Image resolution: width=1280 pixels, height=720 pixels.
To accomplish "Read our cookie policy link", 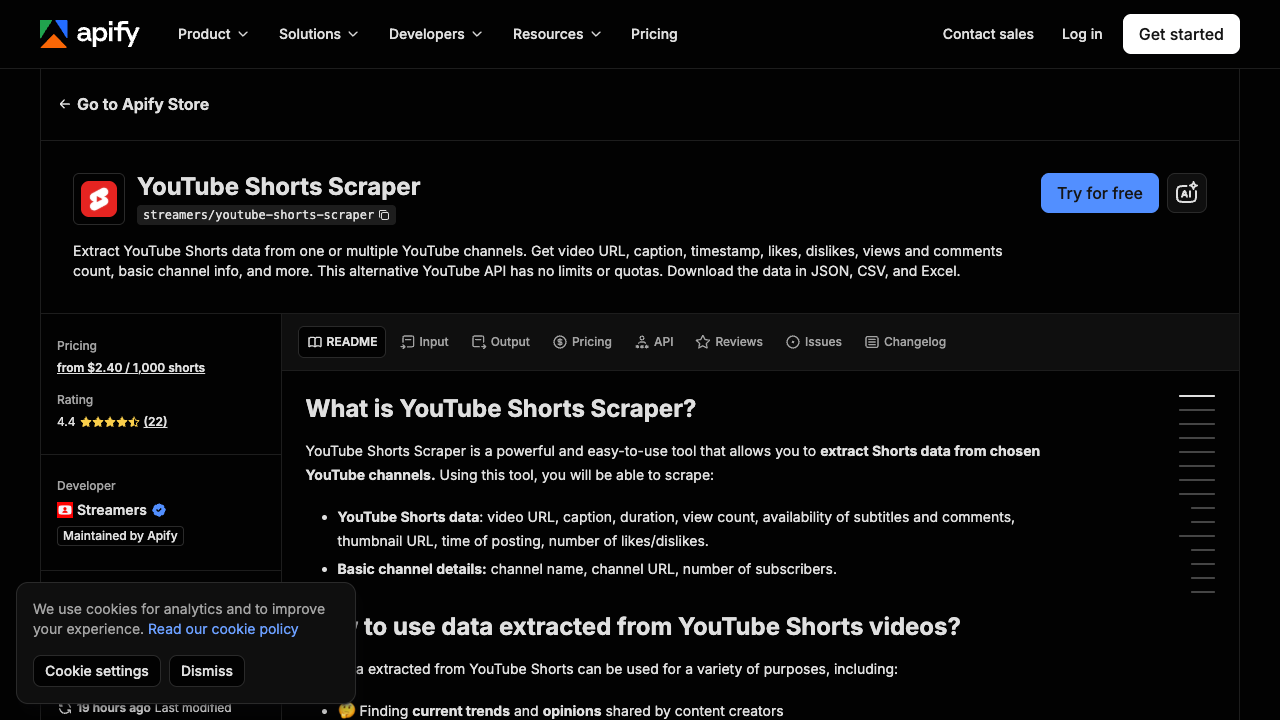I will 223,629.
